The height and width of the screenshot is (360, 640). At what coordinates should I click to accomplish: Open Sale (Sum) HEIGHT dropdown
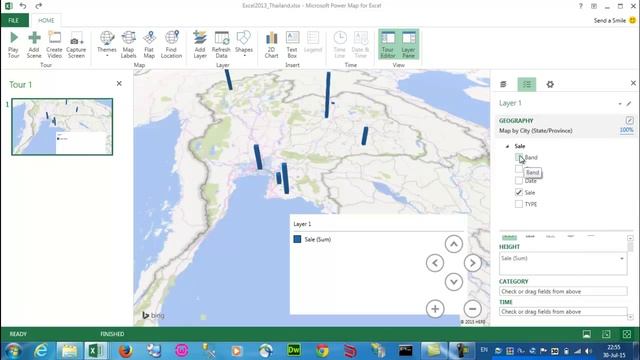[x=622, y=258]
